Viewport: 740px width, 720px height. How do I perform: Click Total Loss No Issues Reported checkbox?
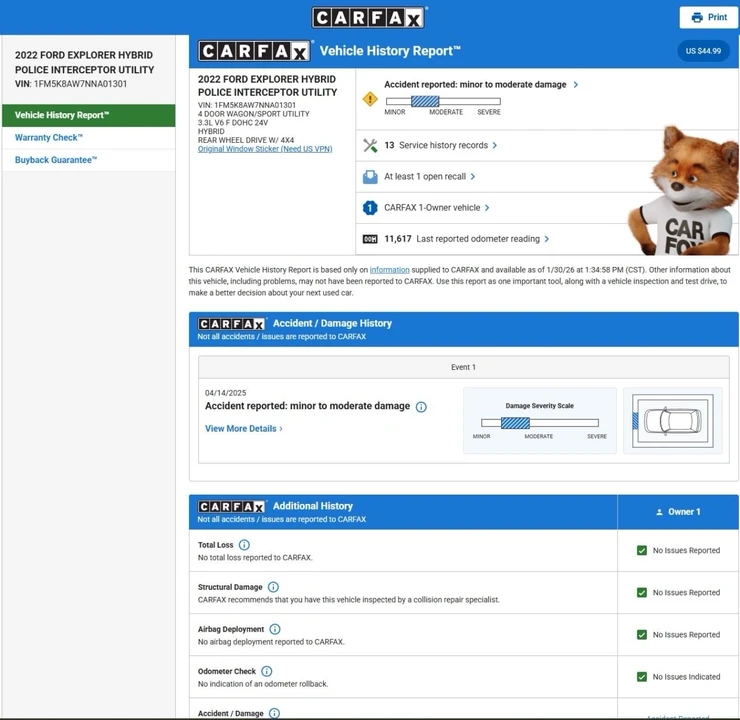coord(642,551)
